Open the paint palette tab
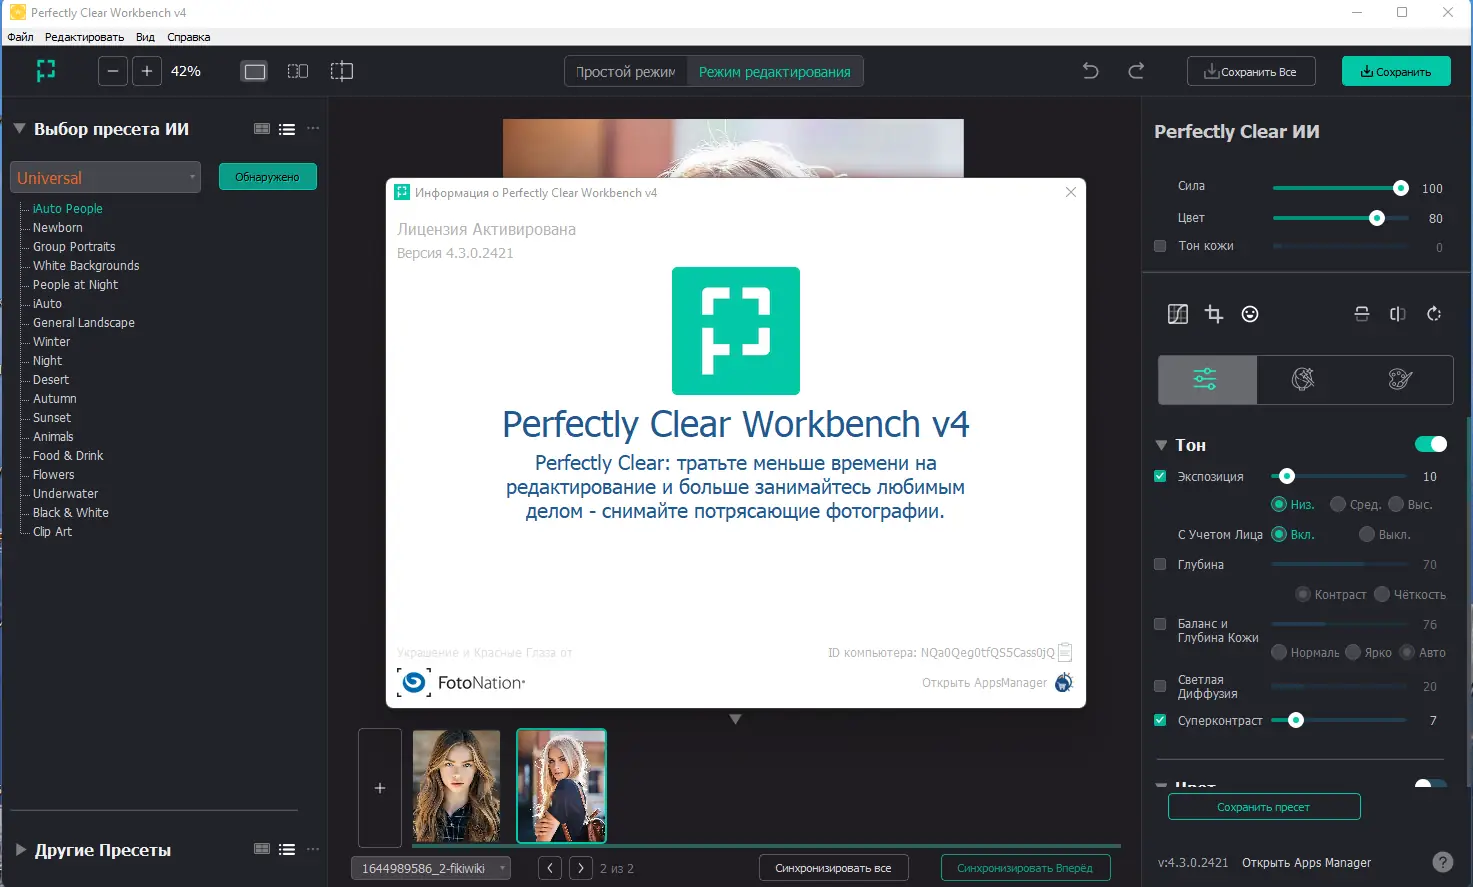 click(1400, 379)
